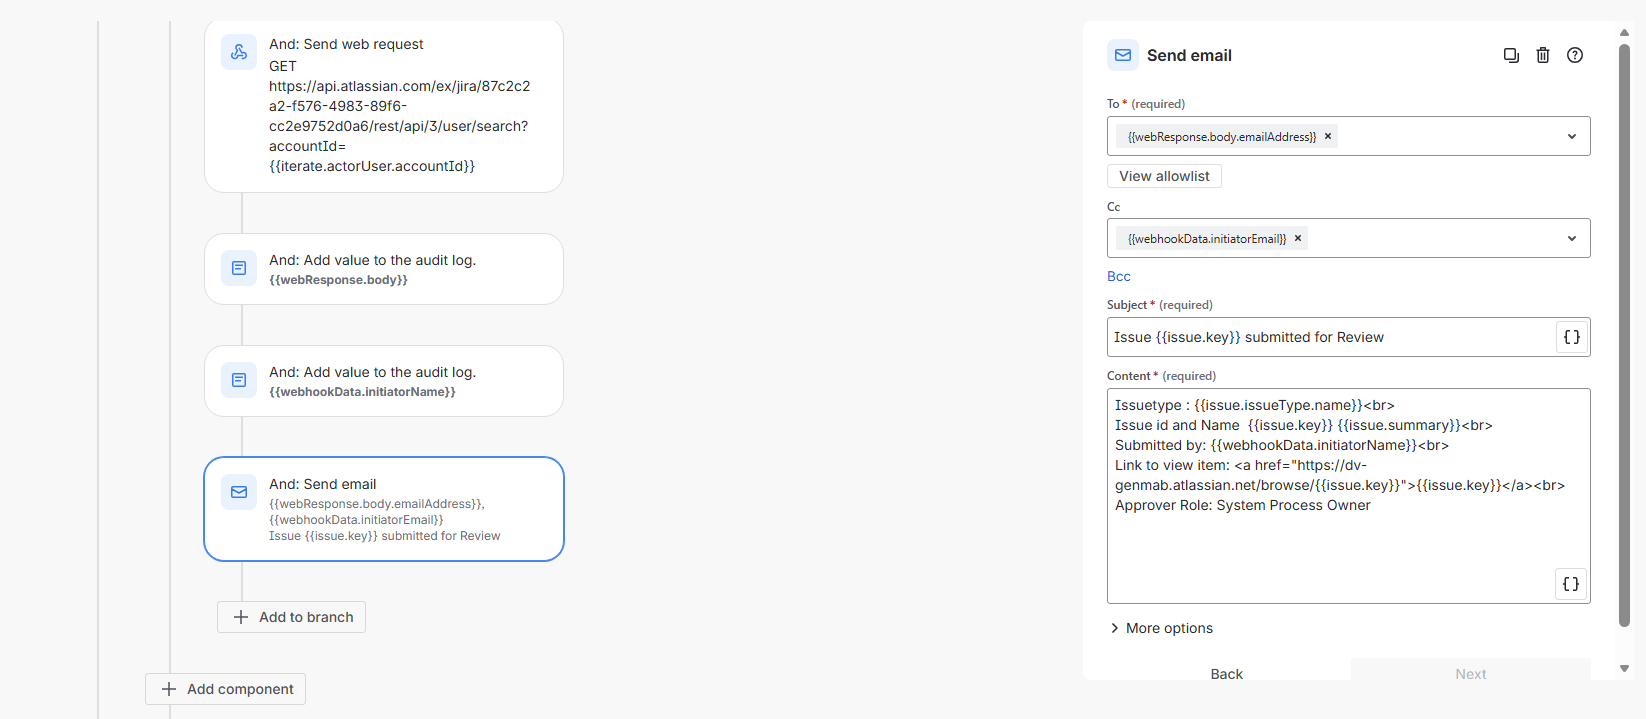Image resolution: width=1646 pixels, height=719 pixels.
Task: Delete the Send email component
Action: coord(1543,55)
